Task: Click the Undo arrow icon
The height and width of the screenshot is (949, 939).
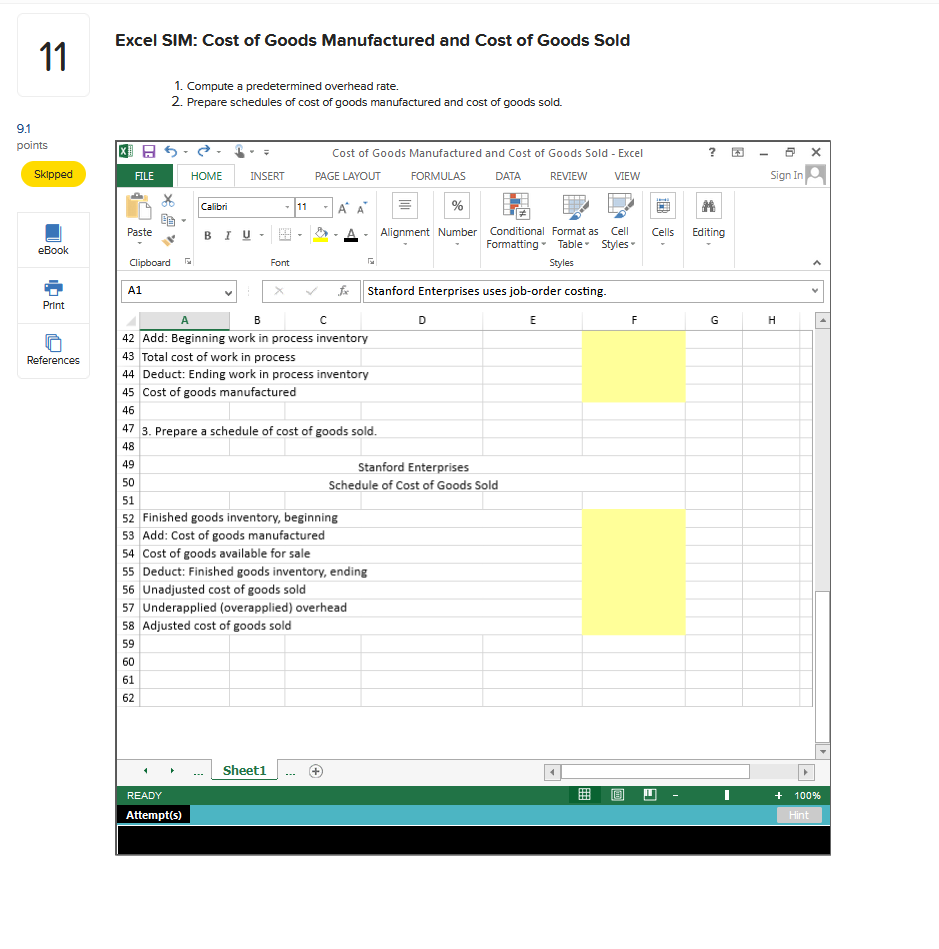Action: tap(171, 152)
